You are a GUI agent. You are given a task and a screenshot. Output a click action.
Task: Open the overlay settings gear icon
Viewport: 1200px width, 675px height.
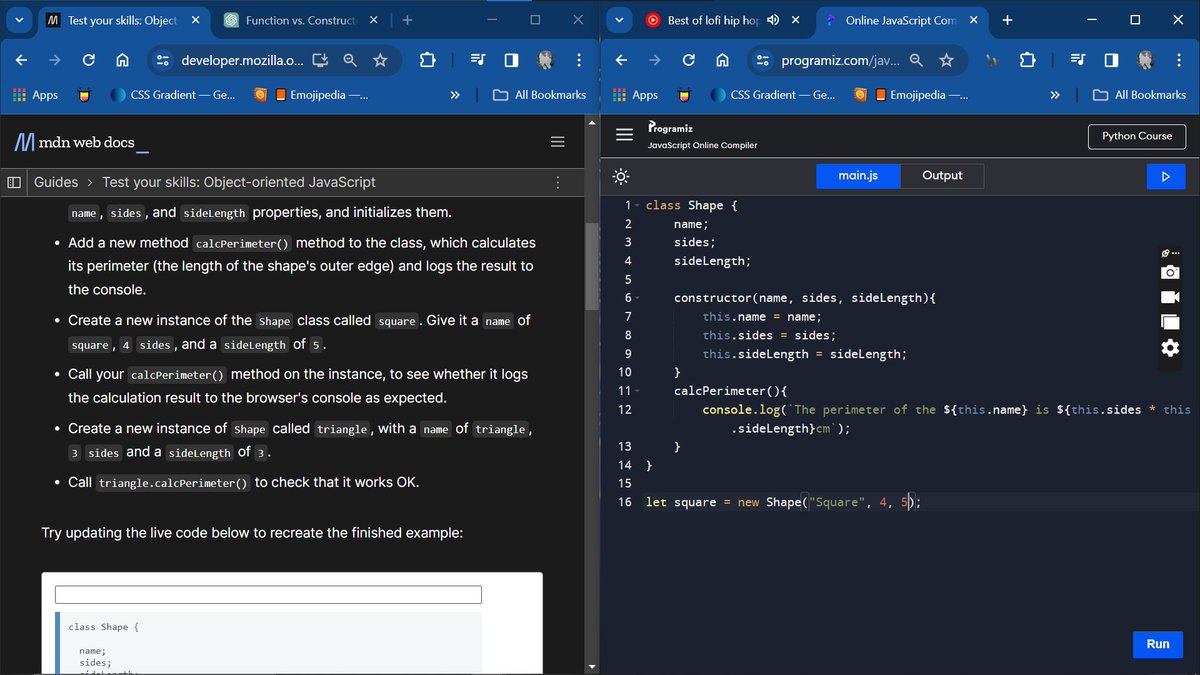click(x=1170, y=347)
